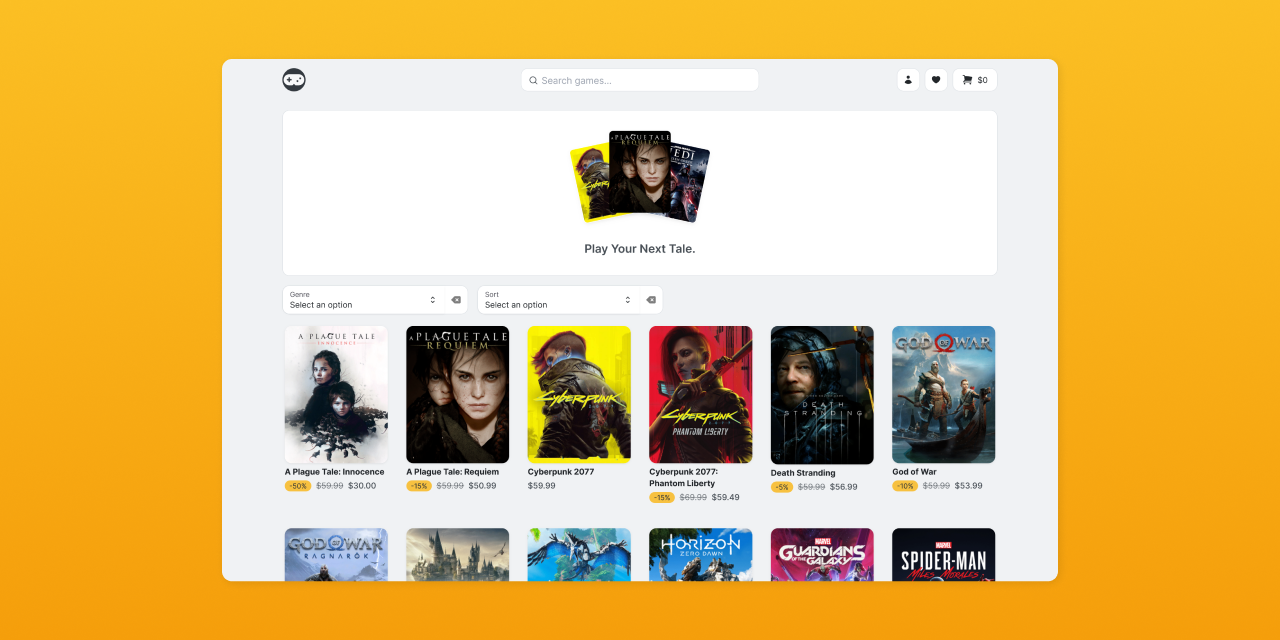Clear the Genre filter with backspace icon
Viewport: 1280px width, 640px height.
click(456, 300)
